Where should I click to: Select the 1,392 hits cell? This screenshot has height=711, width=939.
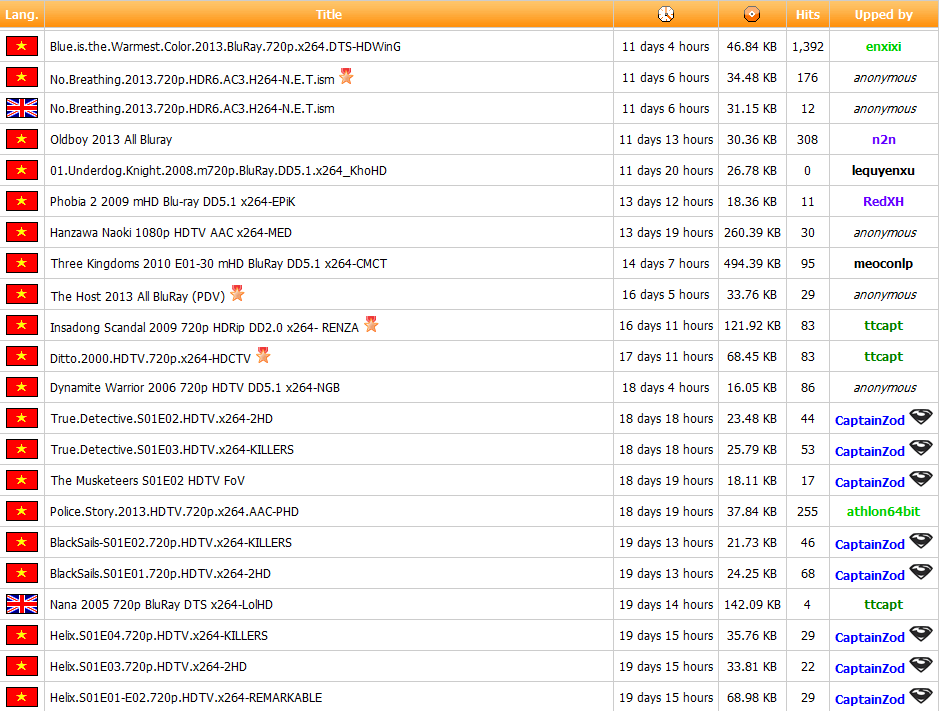tap(807, 47)
